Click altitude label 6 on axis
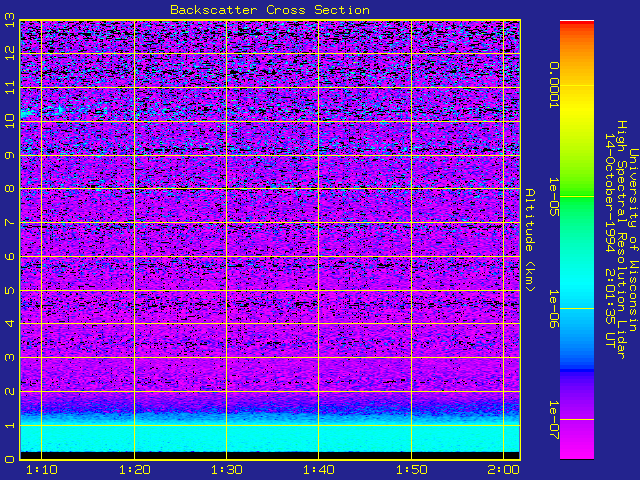640x480 pixels. [x=9, y=256]
